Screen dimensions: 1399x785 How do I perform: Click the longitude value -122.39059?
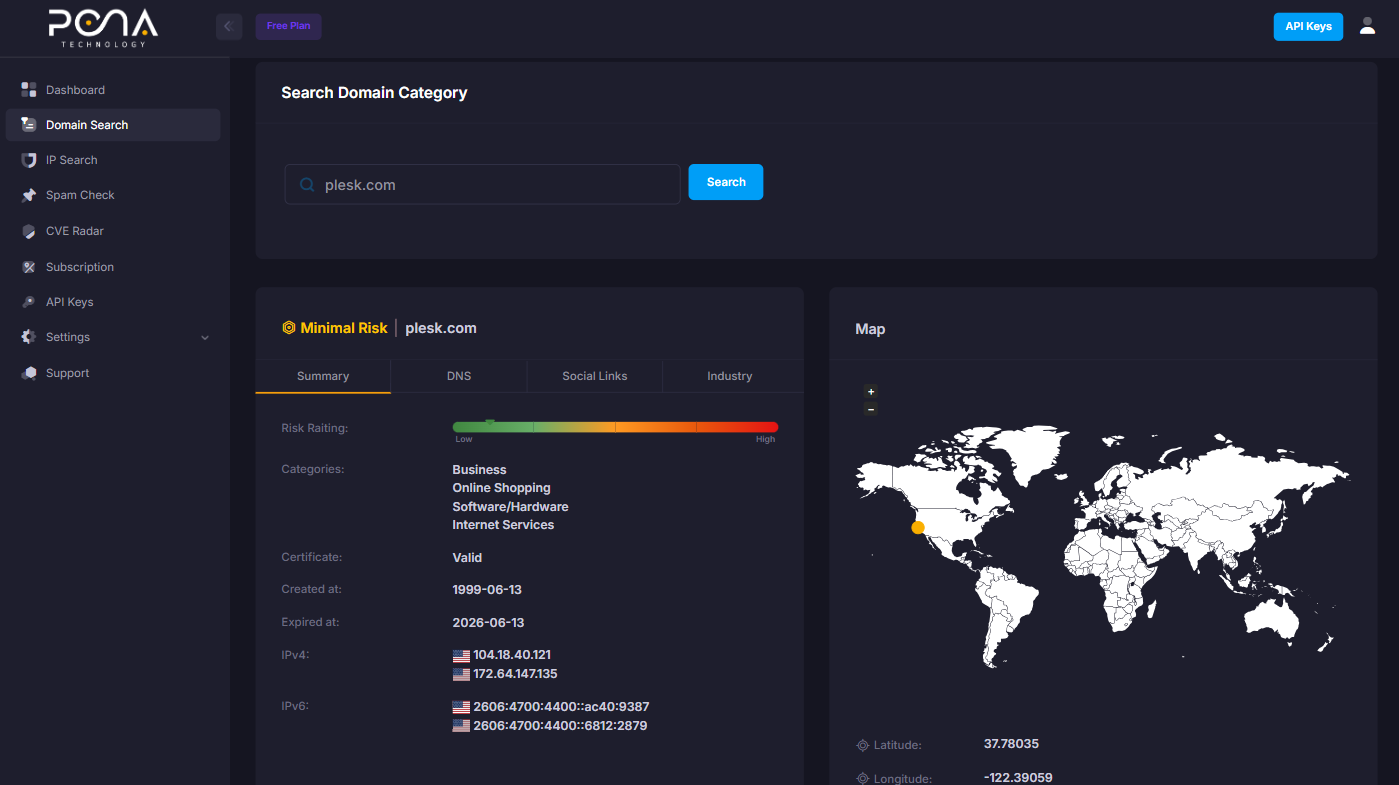click(x=1018, y=778)
